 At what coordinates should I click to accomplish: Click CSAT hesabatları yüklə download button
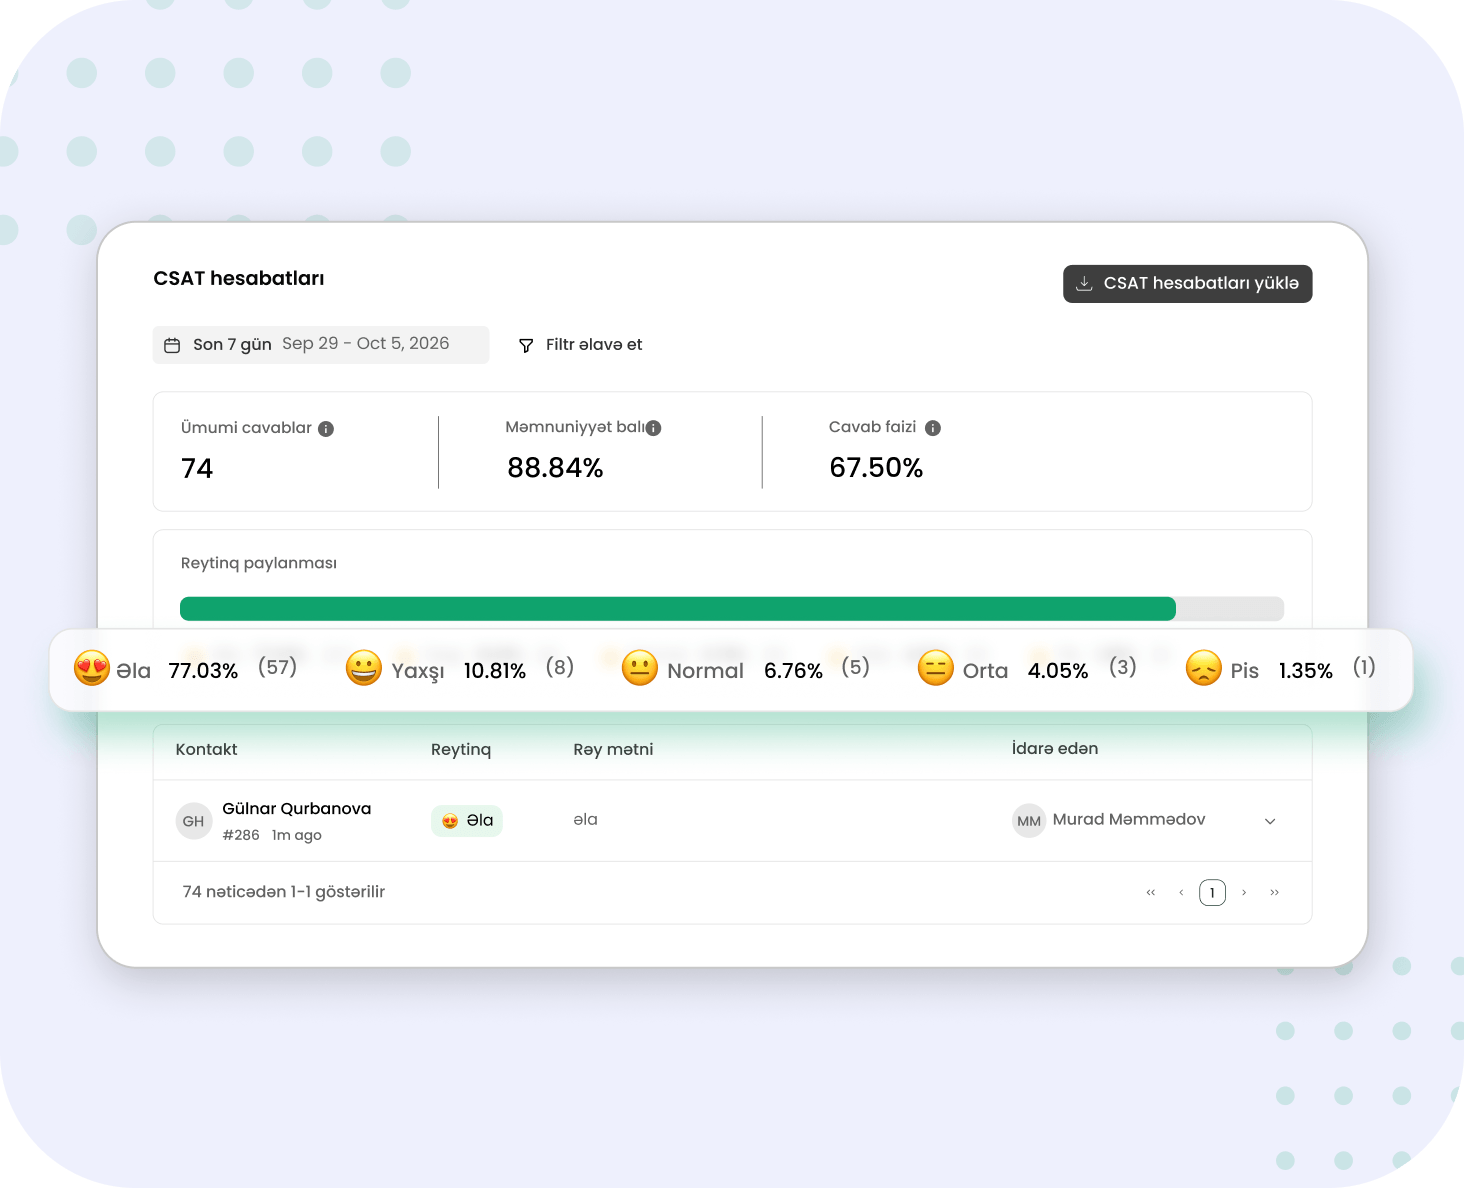(1187, 284)
